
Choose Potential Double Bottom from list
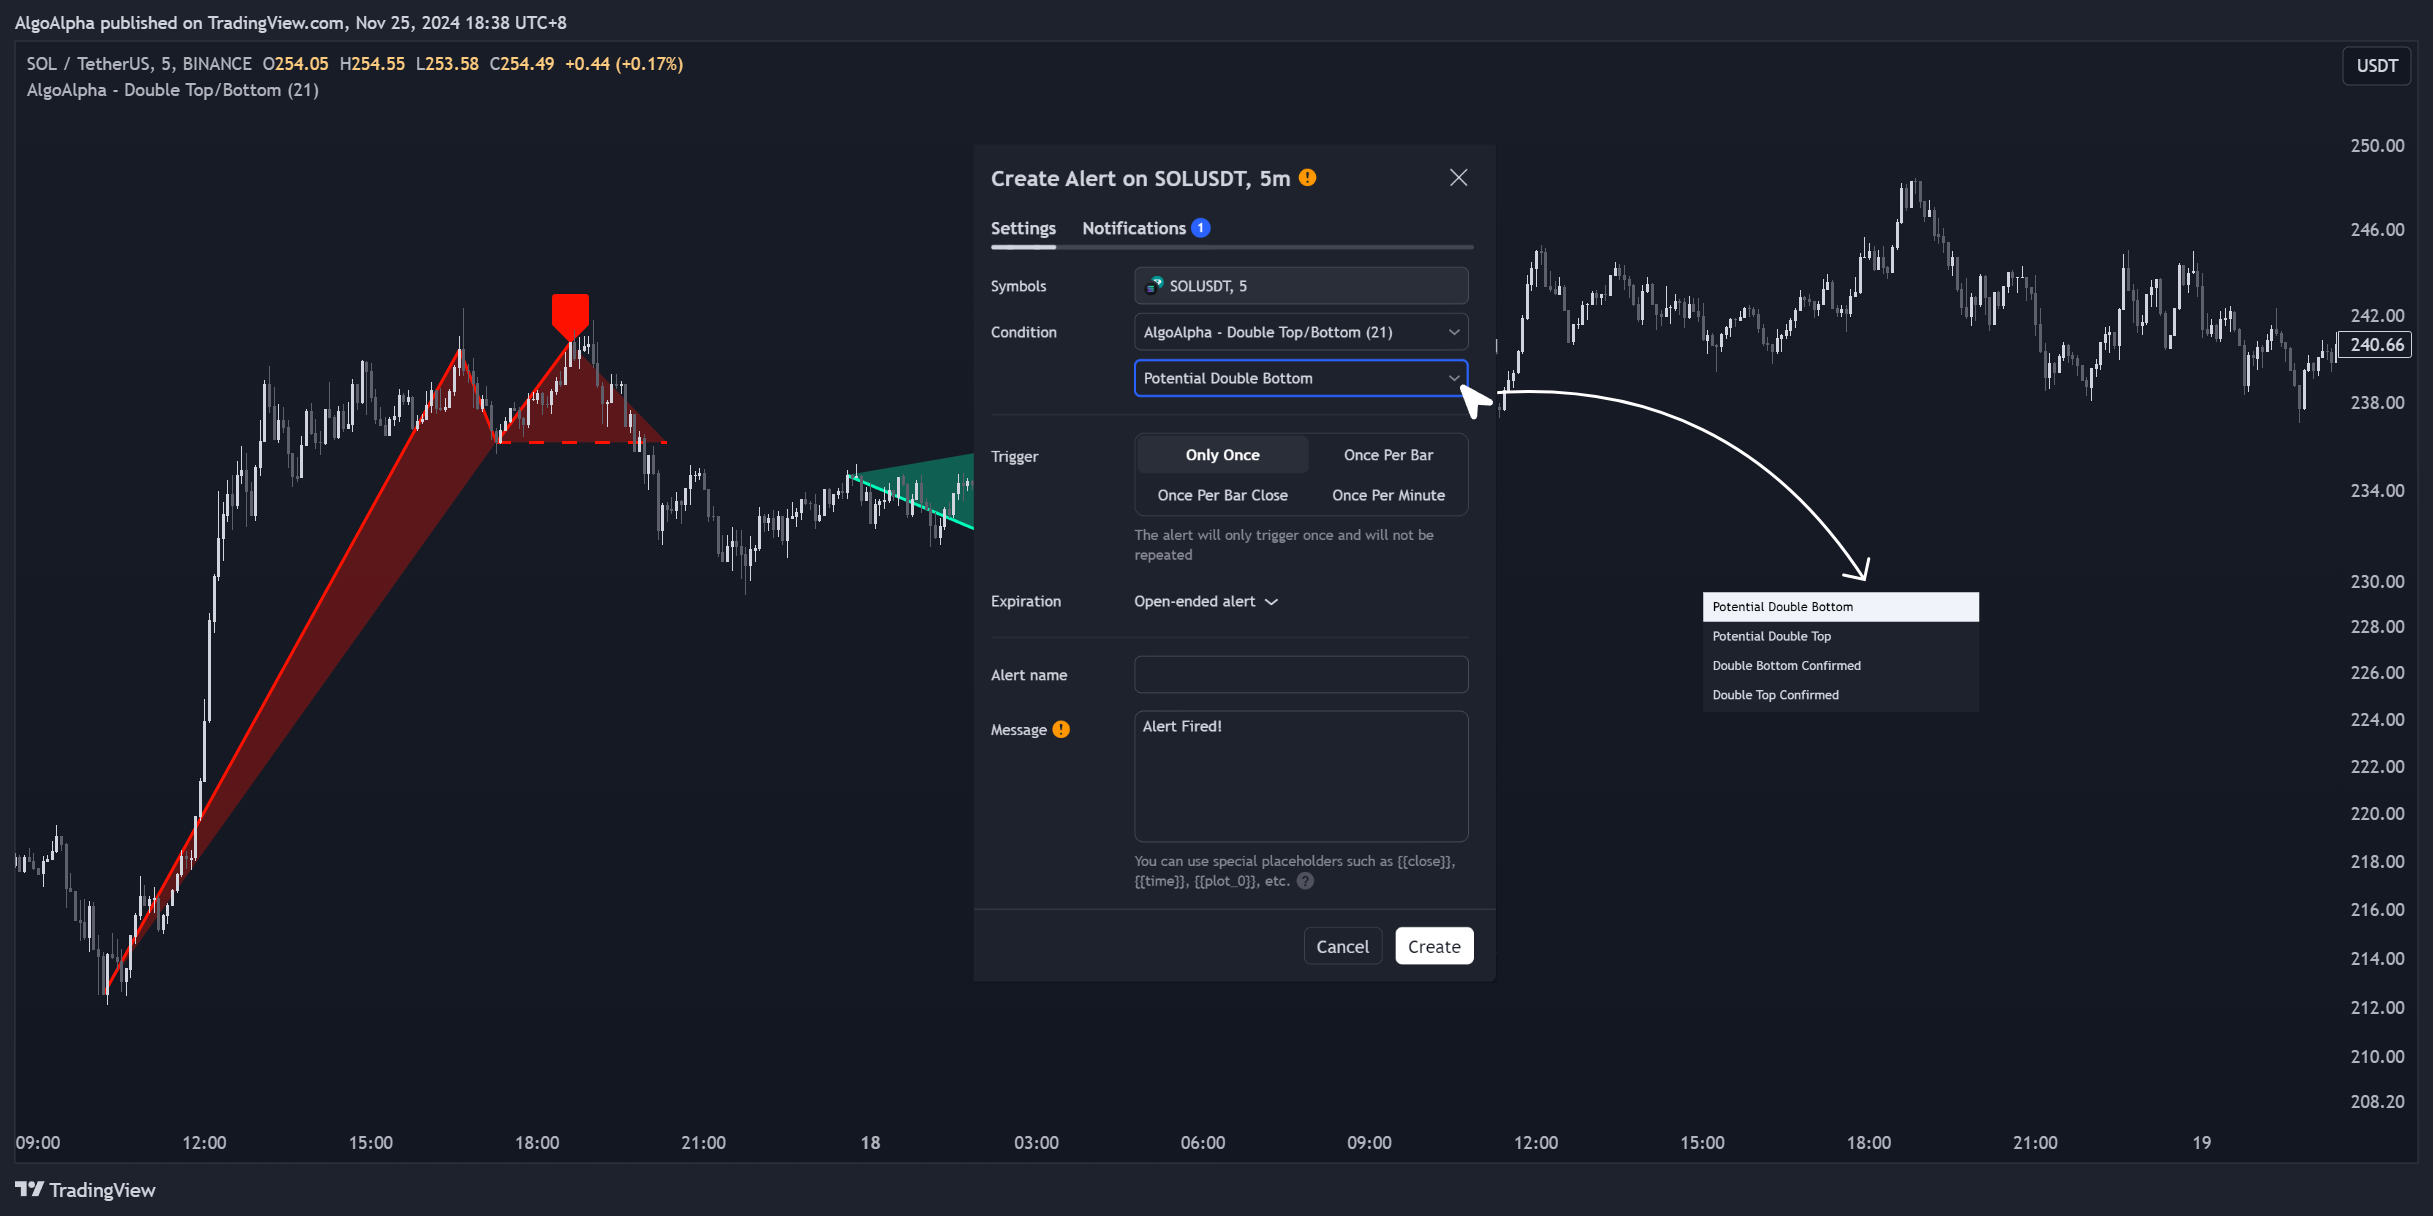point(1840,607)
